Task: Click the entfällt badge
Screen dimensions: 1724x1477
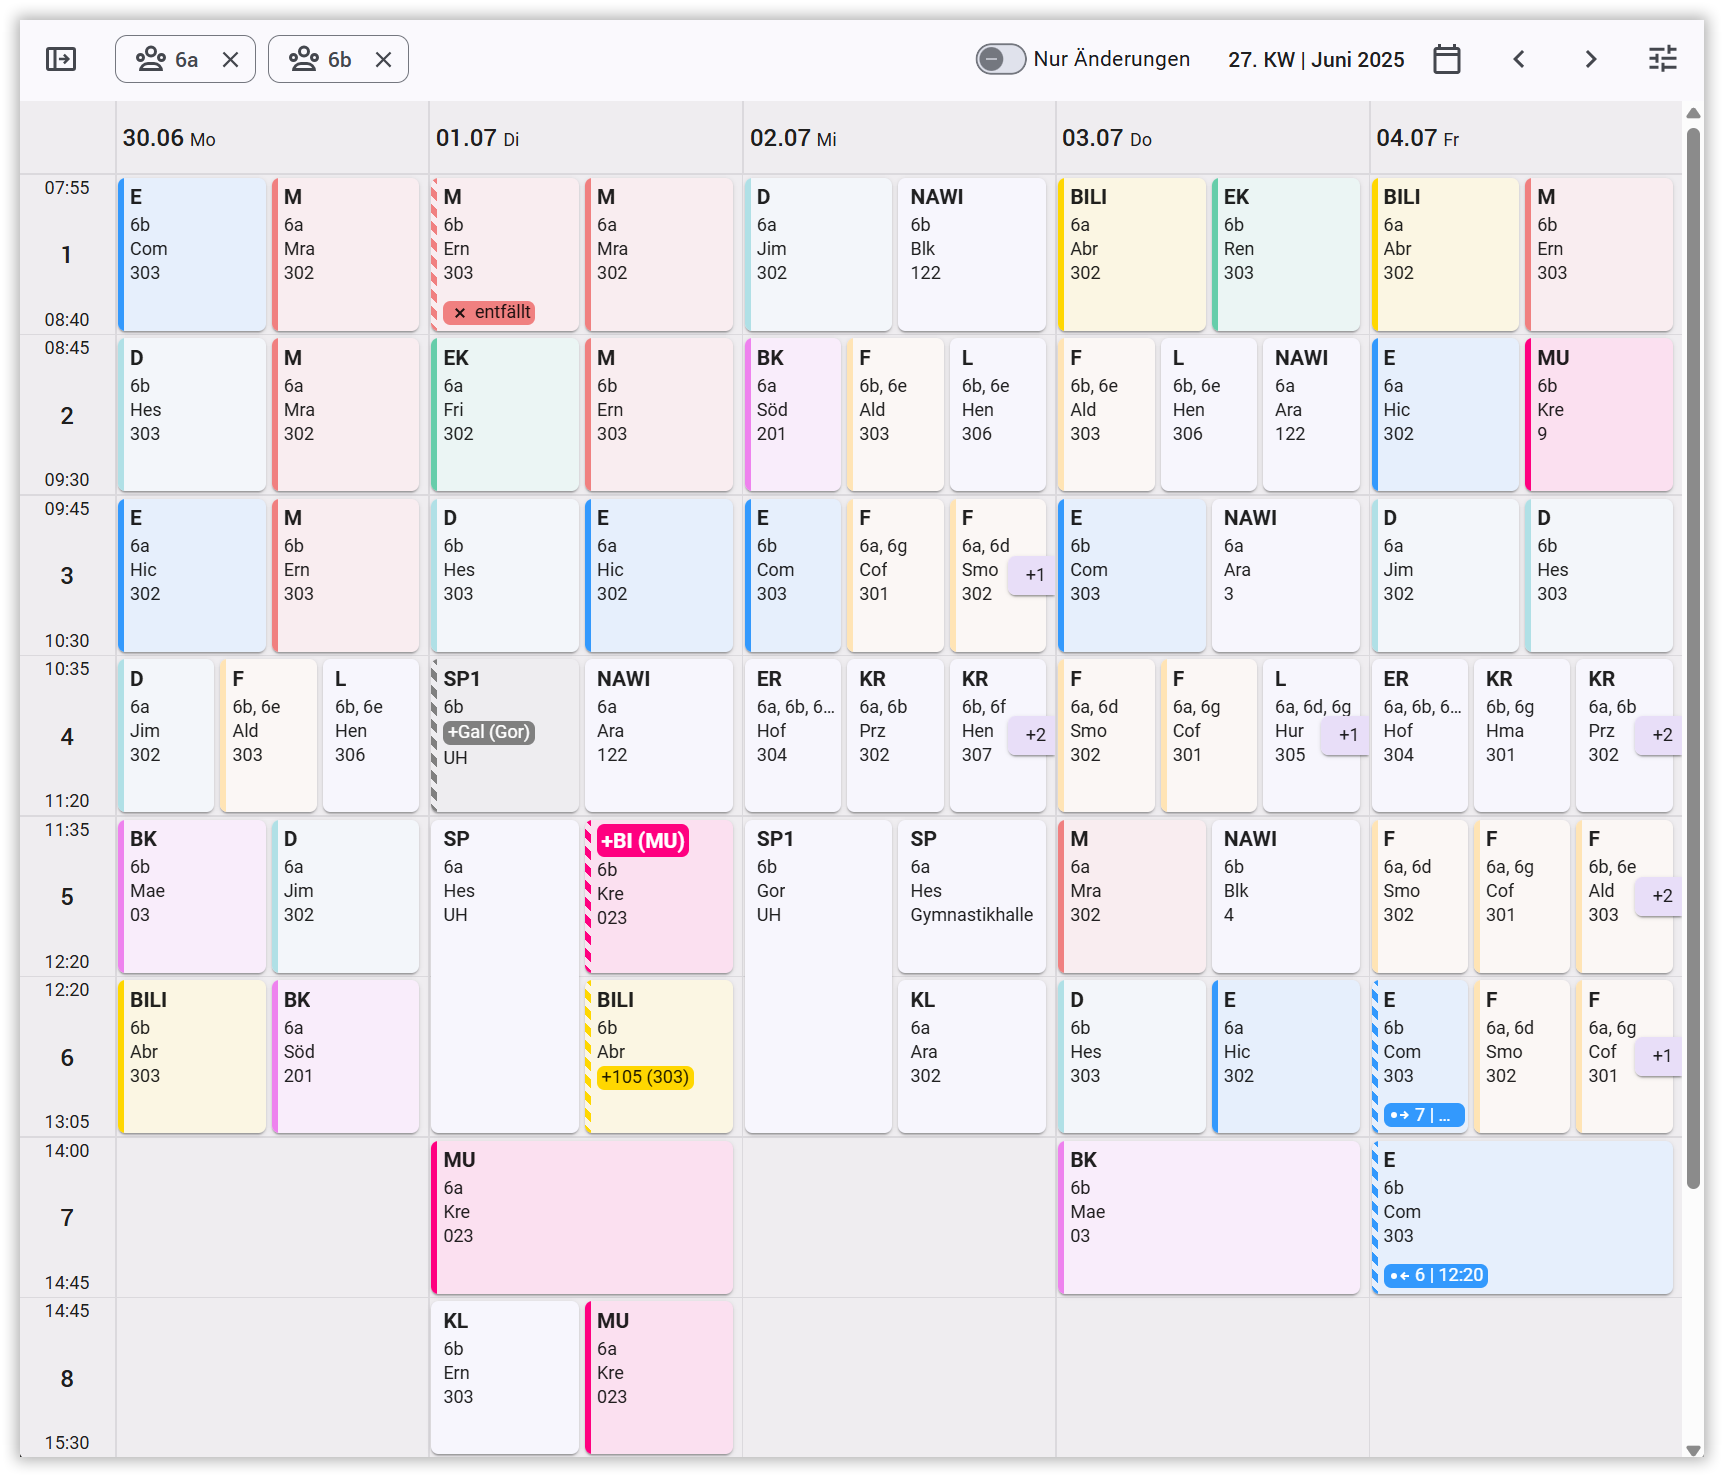Action: pyautogui.click(x=489, y=312)
